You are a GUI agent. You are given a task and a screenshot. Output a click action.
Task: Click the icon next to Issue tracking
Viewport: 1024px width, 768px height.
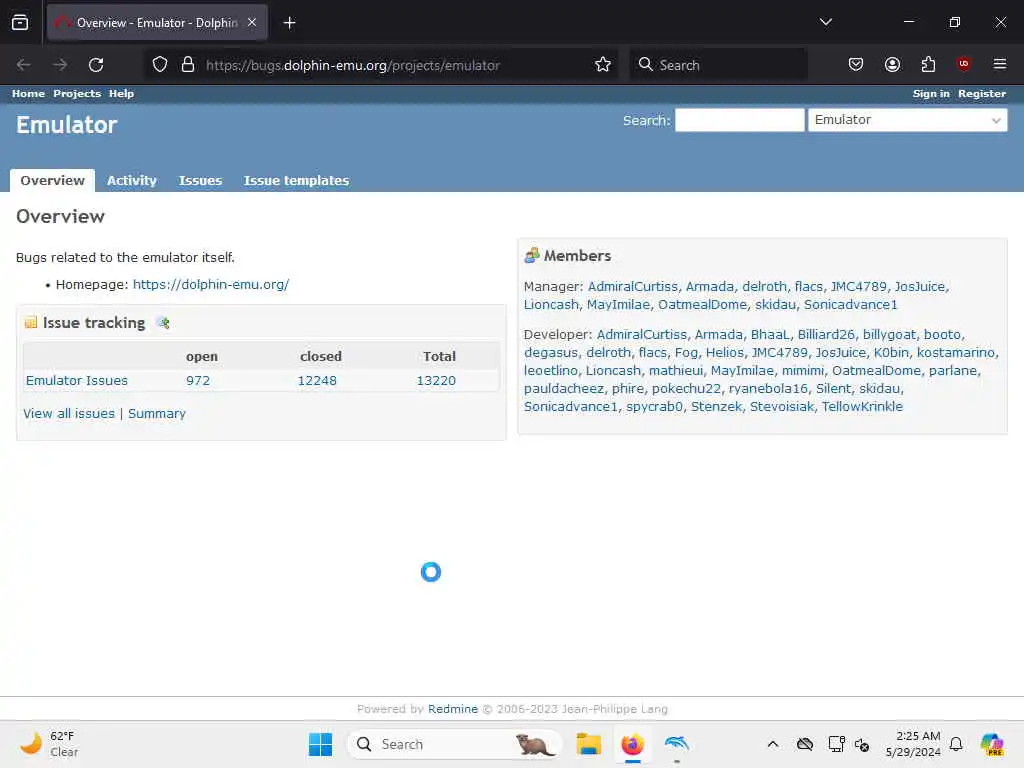pos(163,323)
